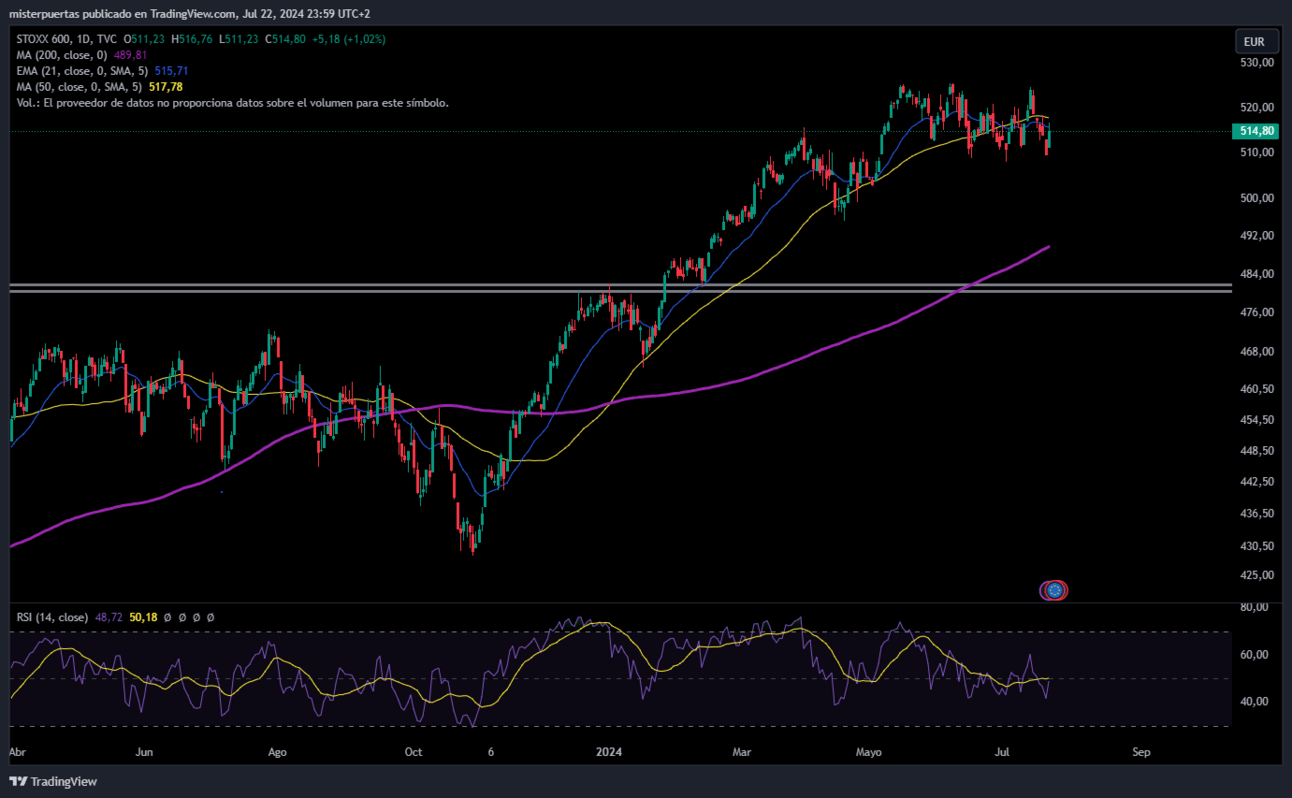Click the publisher header line with misterpuertas
Image resolution: width=1292 pixels, height=798 pixels.
(189, 13)
